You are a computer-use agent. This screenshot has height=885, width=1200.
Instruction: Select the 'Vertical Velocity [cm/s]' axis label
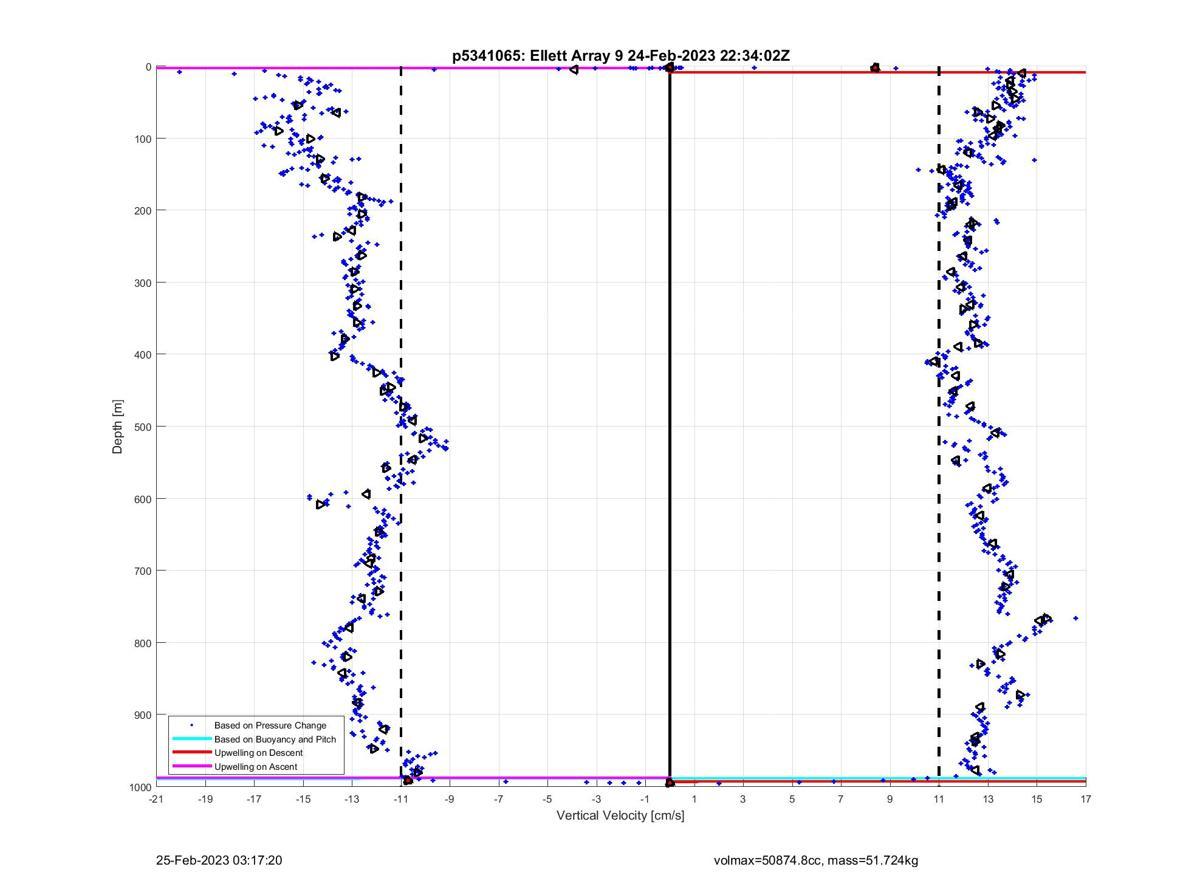(620, 816)
